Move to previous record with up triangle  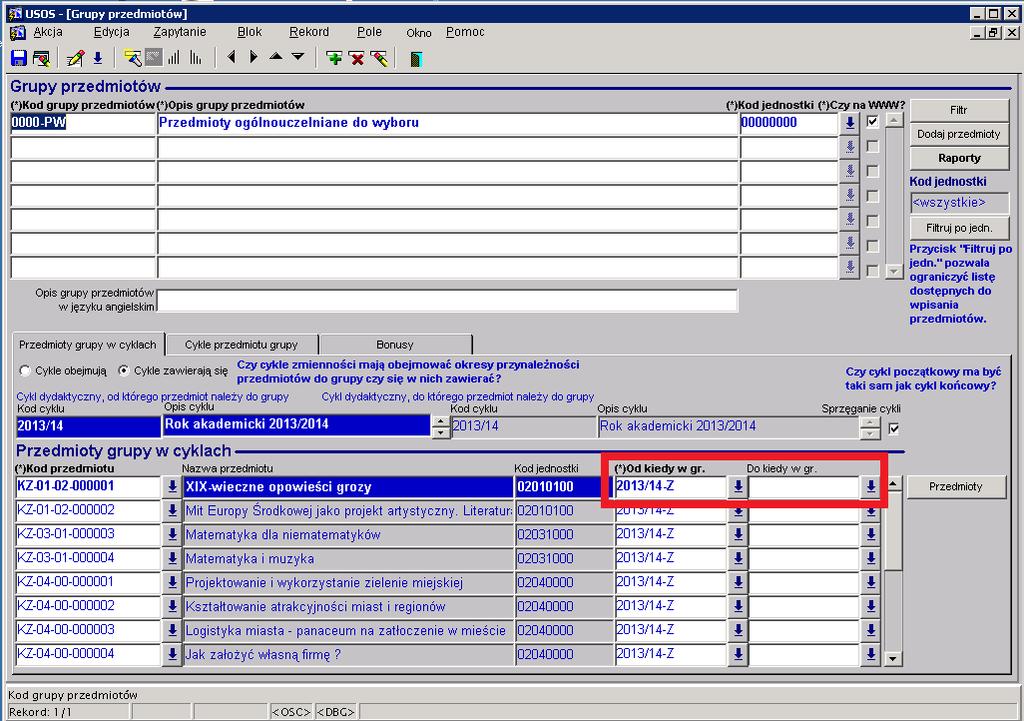[x=276, y=57]
